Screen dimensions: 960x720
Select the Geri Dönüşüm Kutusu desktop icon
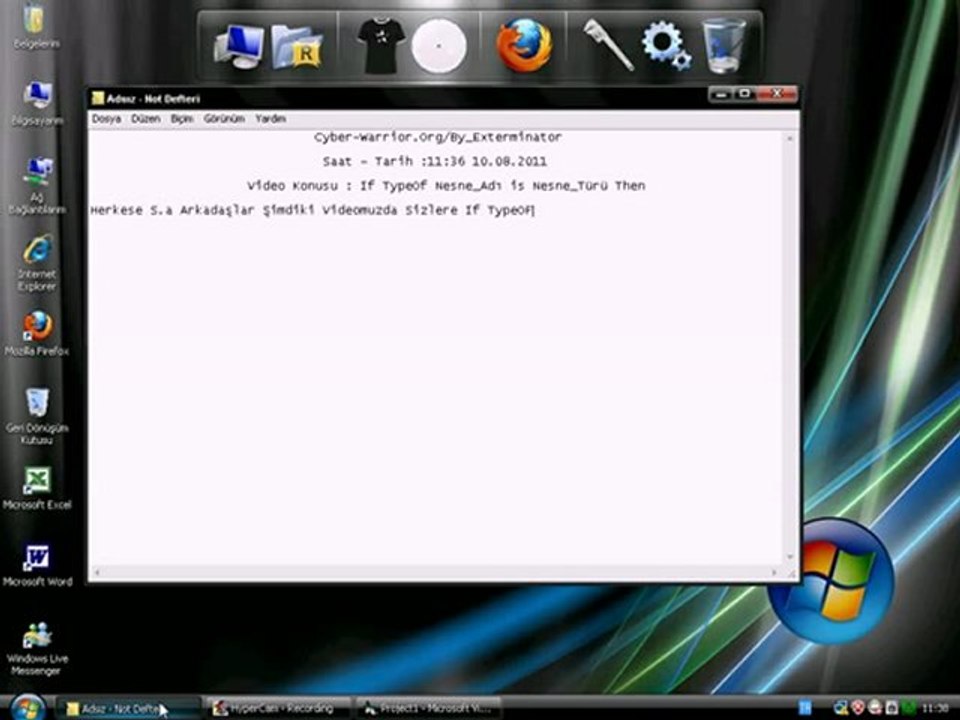pyautogui.click(x=37, y=416)
